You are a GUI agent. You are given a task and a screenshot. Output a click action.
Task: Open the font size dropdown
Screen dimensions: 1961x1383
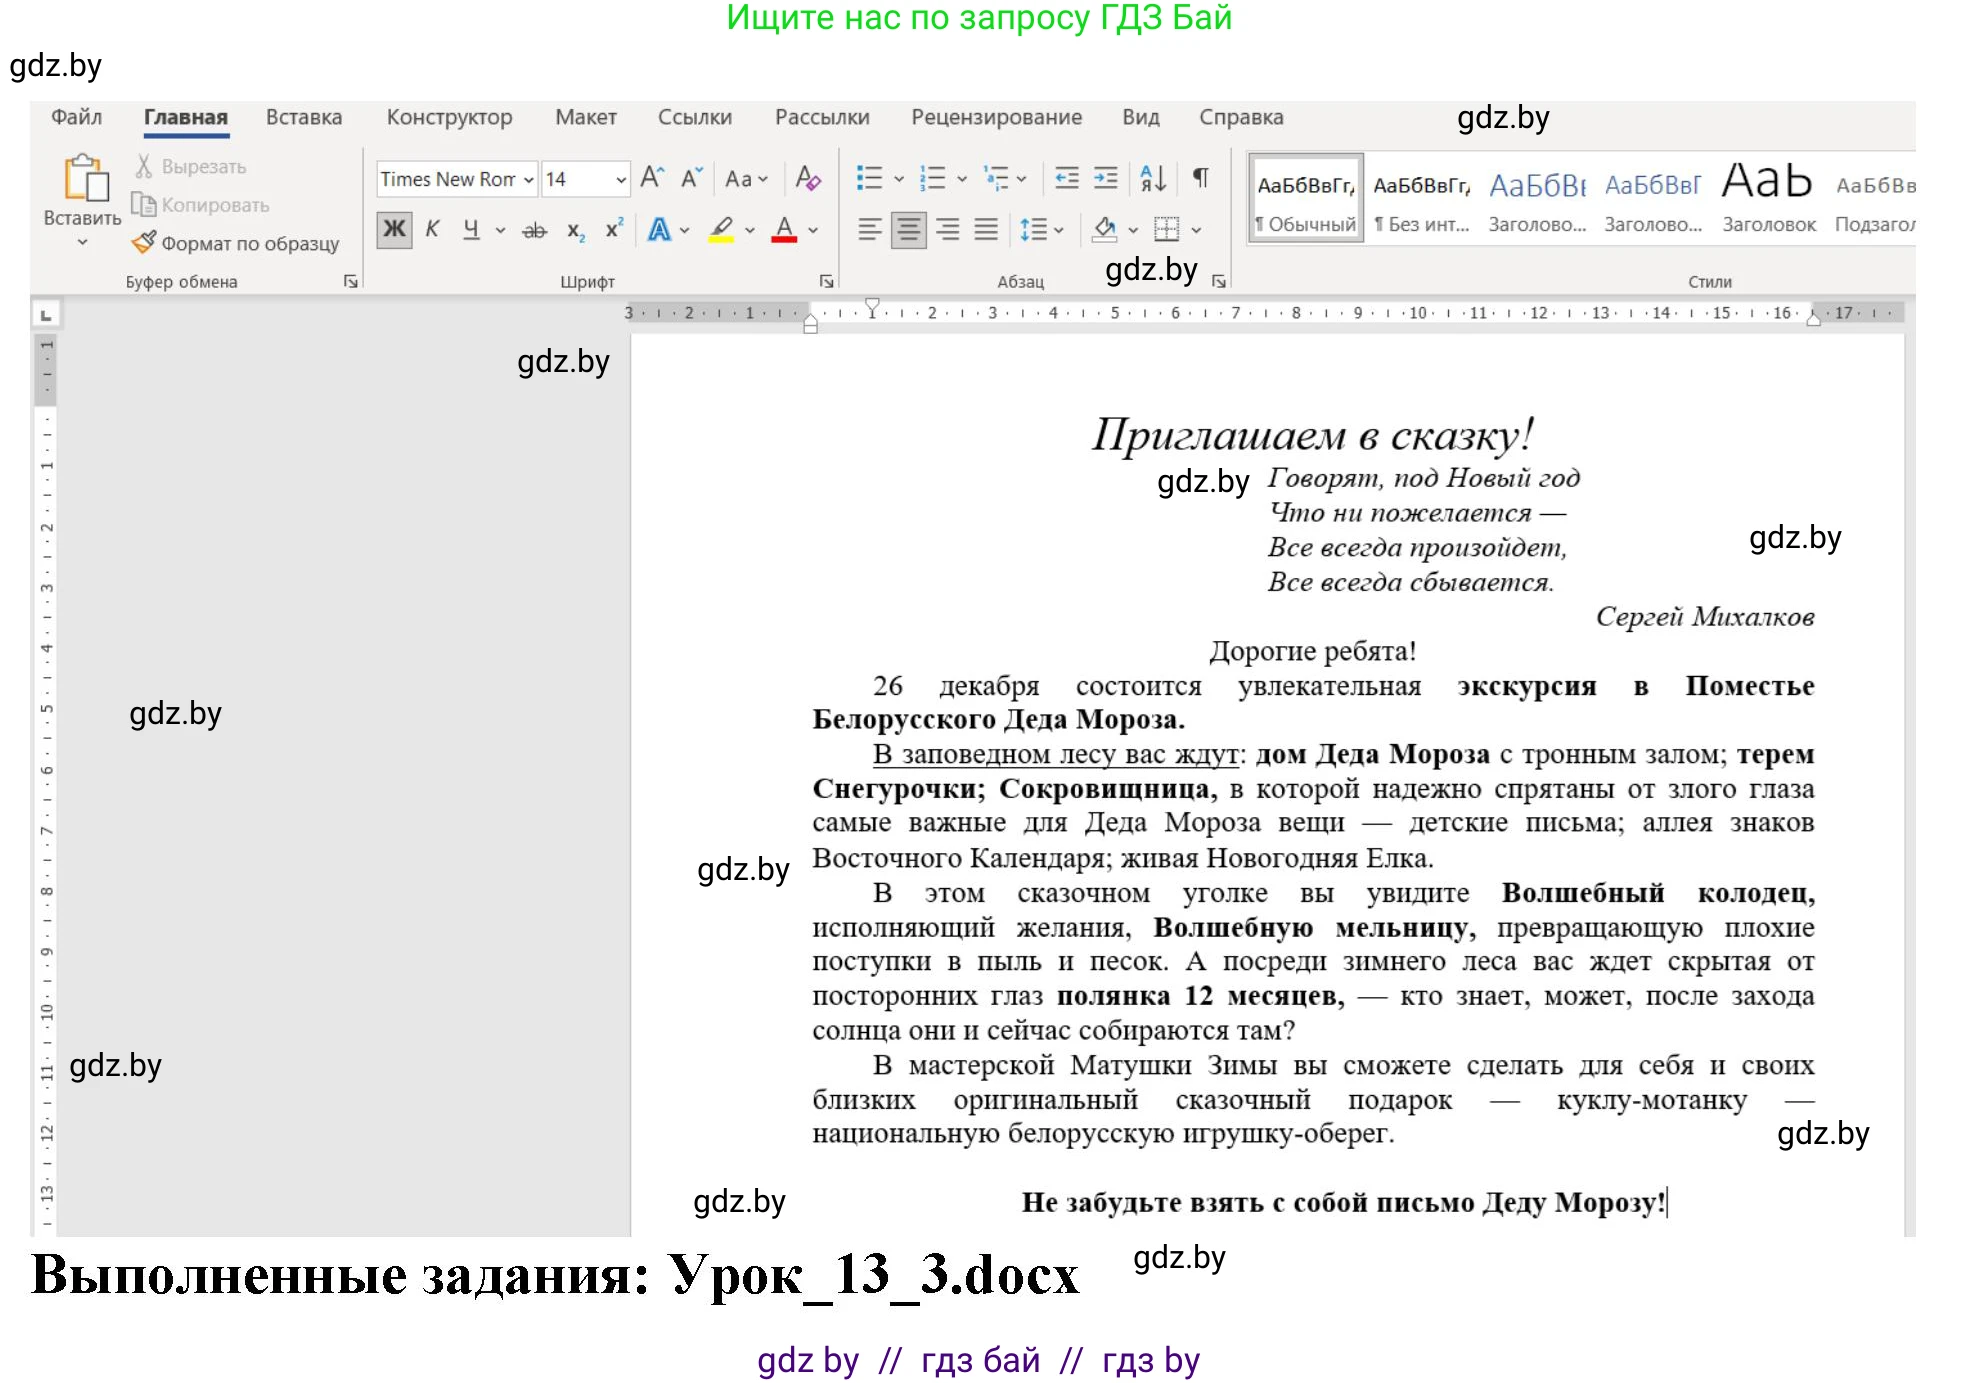click(x=621, y=178)
